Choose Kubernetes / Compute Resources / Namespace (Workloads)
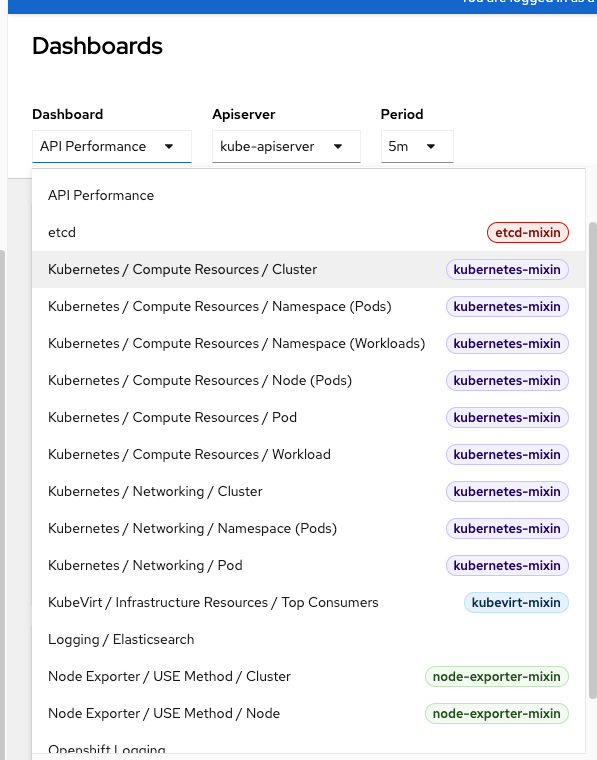Image resolution: width=597 pixels, height=760 pixels. click(x=308, y=344)
